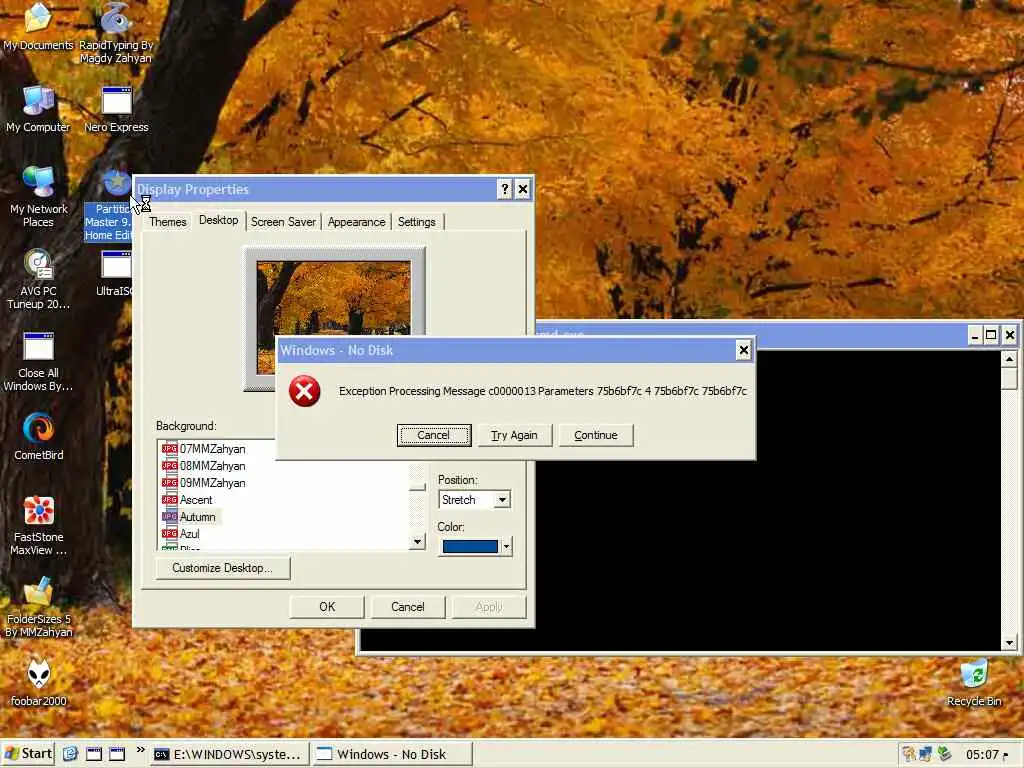Click the third quick launch window icon
Image resolution: width=1024 pixels, height=768 pixels.
click(117, 754)
